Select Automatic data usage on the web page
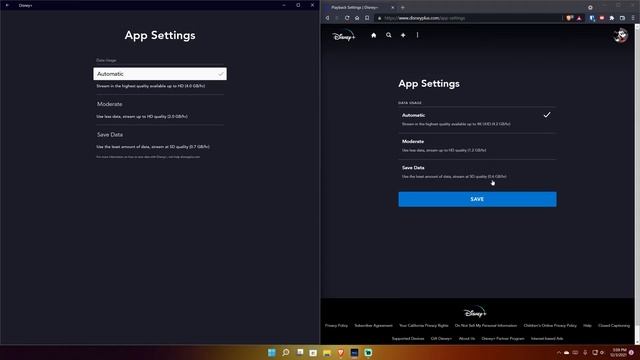This screenshot has width=640, height=360. (477, 119)
